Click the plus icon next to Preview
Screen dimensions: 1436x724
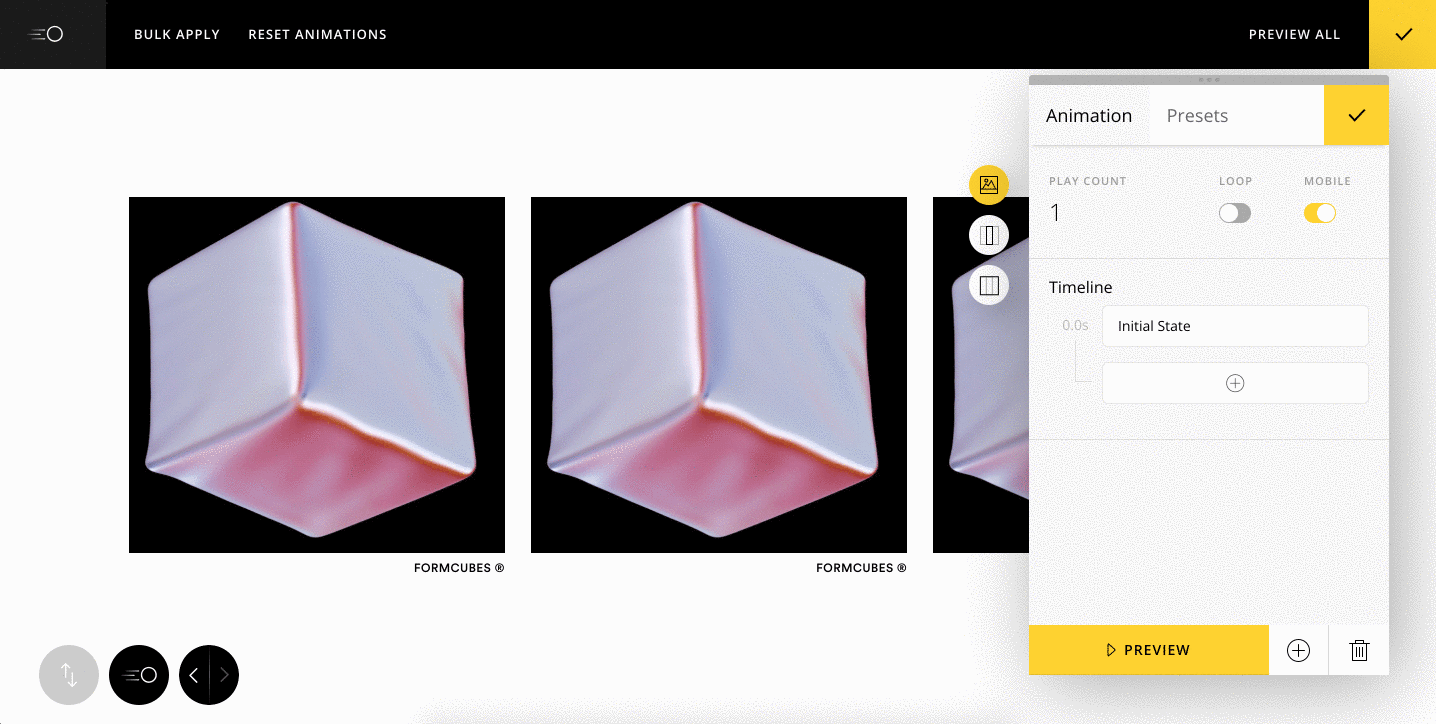[x=1298, y=650]
